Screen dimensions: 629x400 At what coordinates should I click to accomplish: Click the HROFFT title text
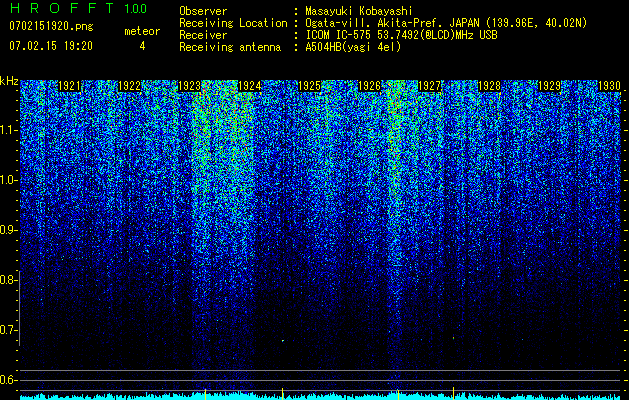62,8
